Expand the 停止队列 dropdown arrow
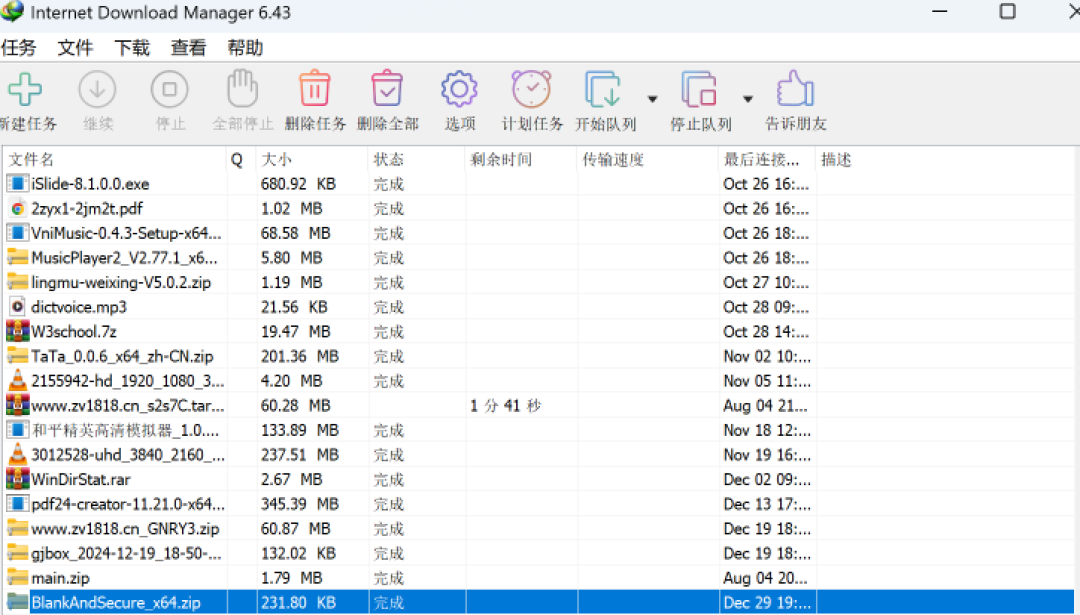Screen dimensions: 1080x615 tap(748, 99)
